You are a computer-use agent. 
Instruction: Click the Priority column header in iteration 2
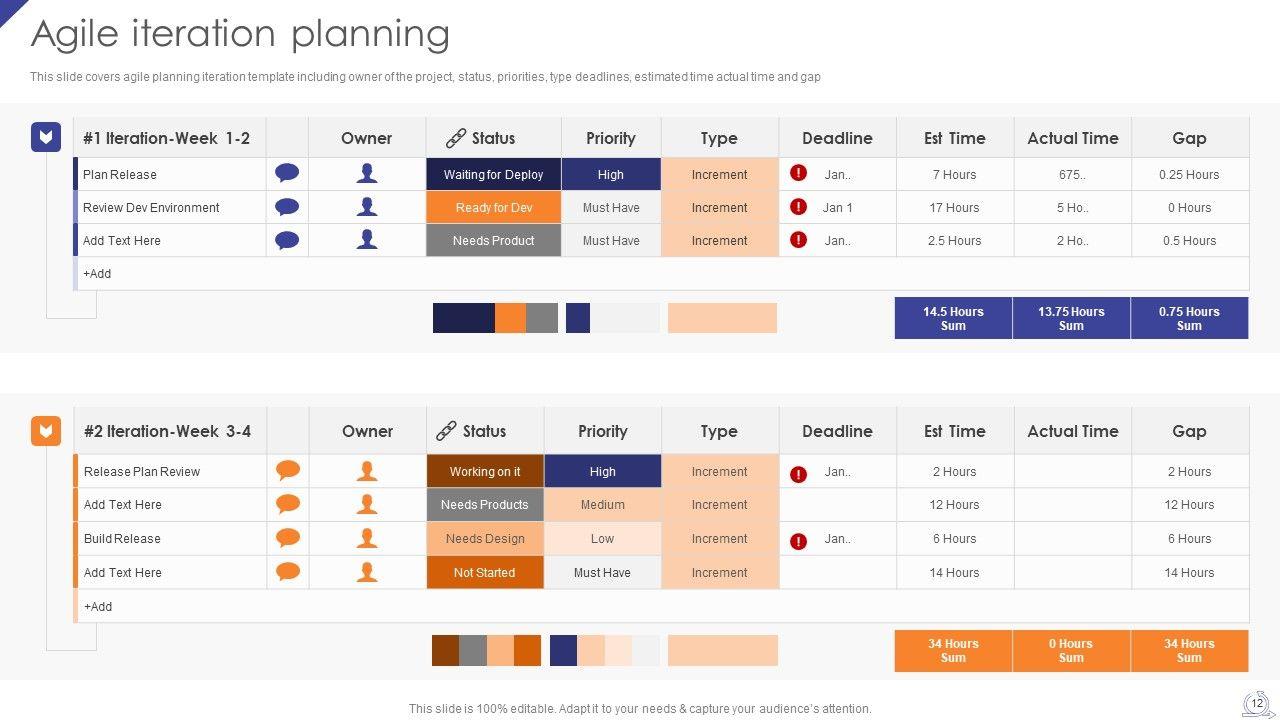(x=602, y=431)
